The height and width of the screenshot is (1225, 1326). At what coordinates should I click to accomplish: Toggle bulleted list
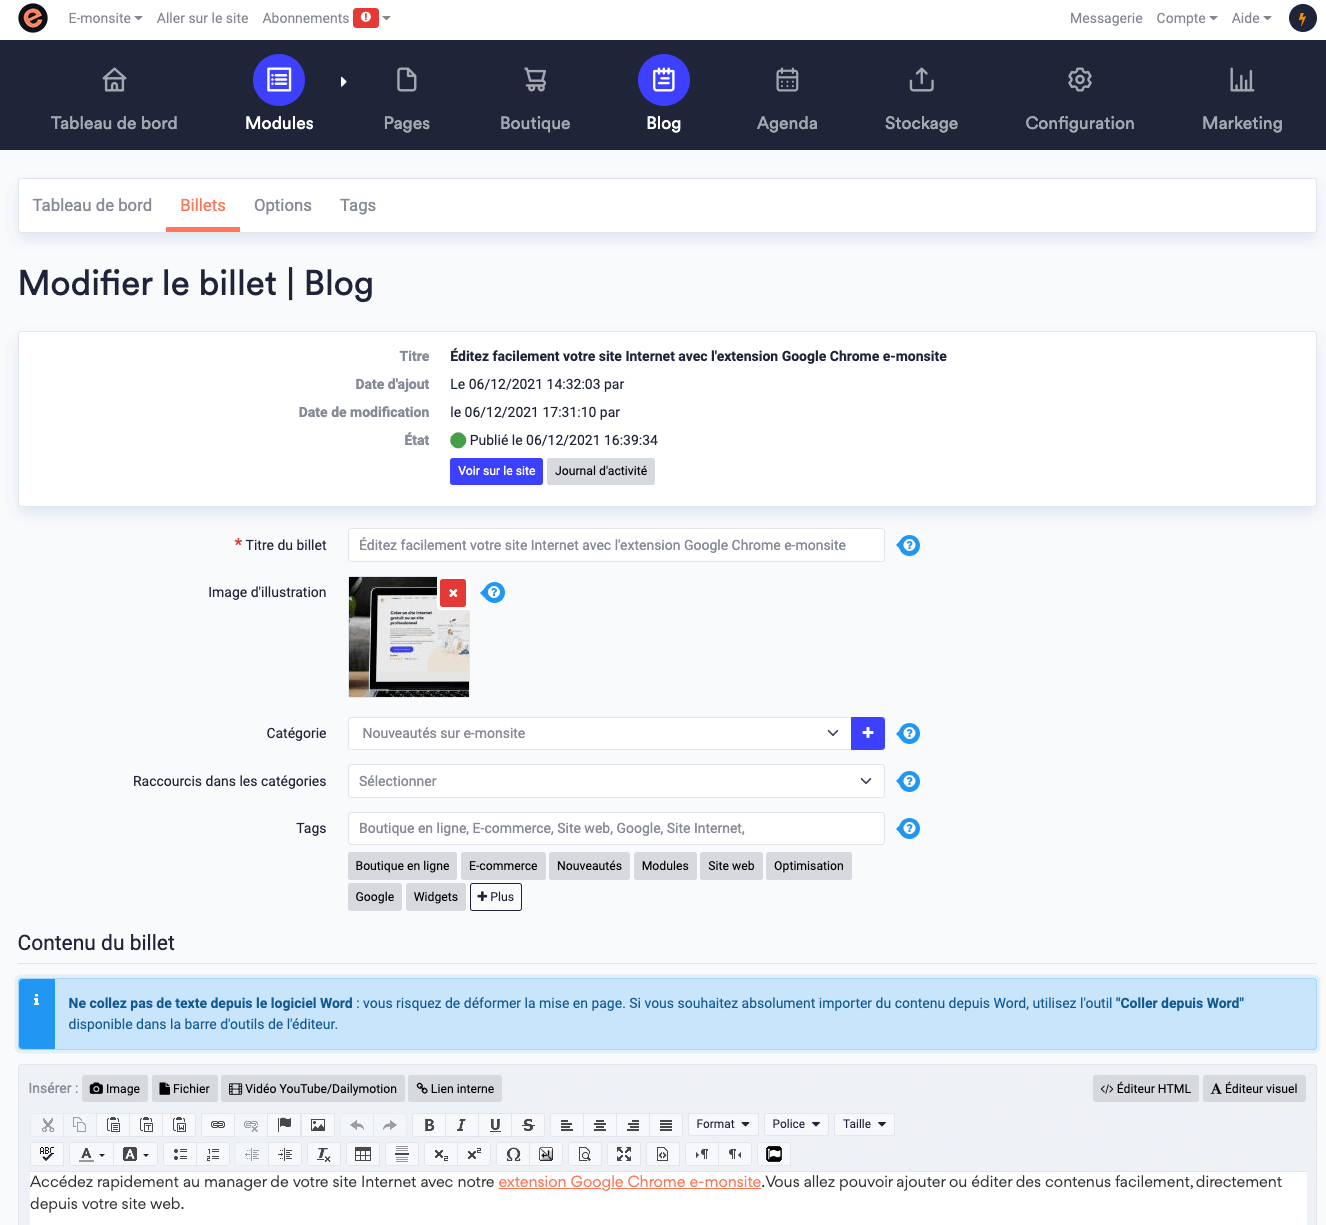pyautogui.click(x=180, y=1154)
